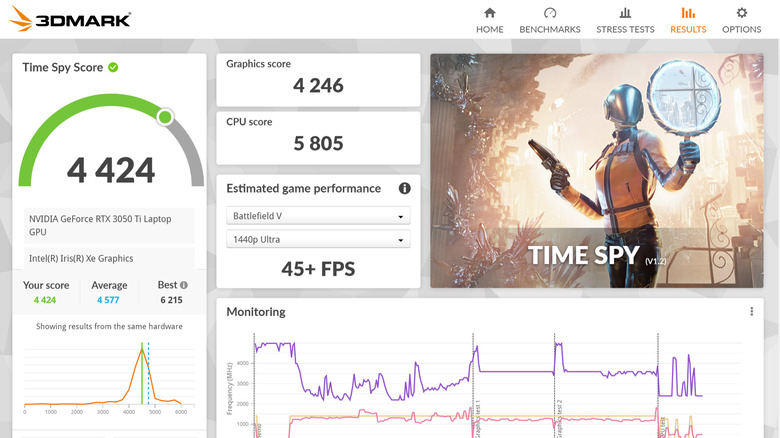Click the Graphics score value 4 246
780x438 pixels.
(318, 85)
